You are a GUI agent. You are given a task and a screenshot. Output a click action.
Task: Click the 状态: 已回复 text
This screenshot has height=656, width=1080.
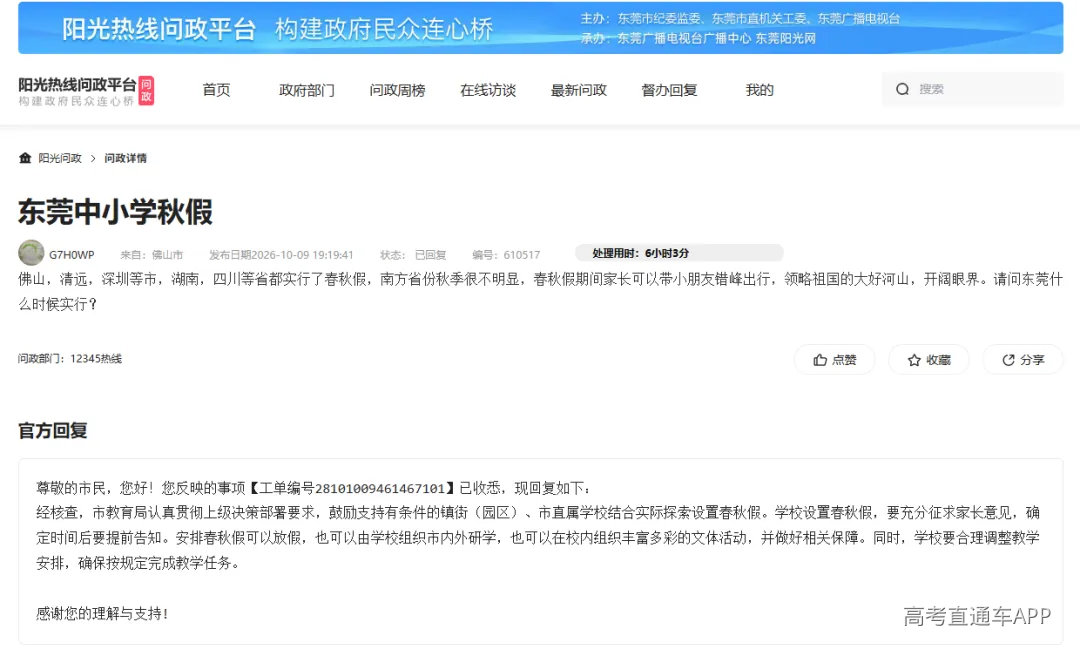pos(413,255)
